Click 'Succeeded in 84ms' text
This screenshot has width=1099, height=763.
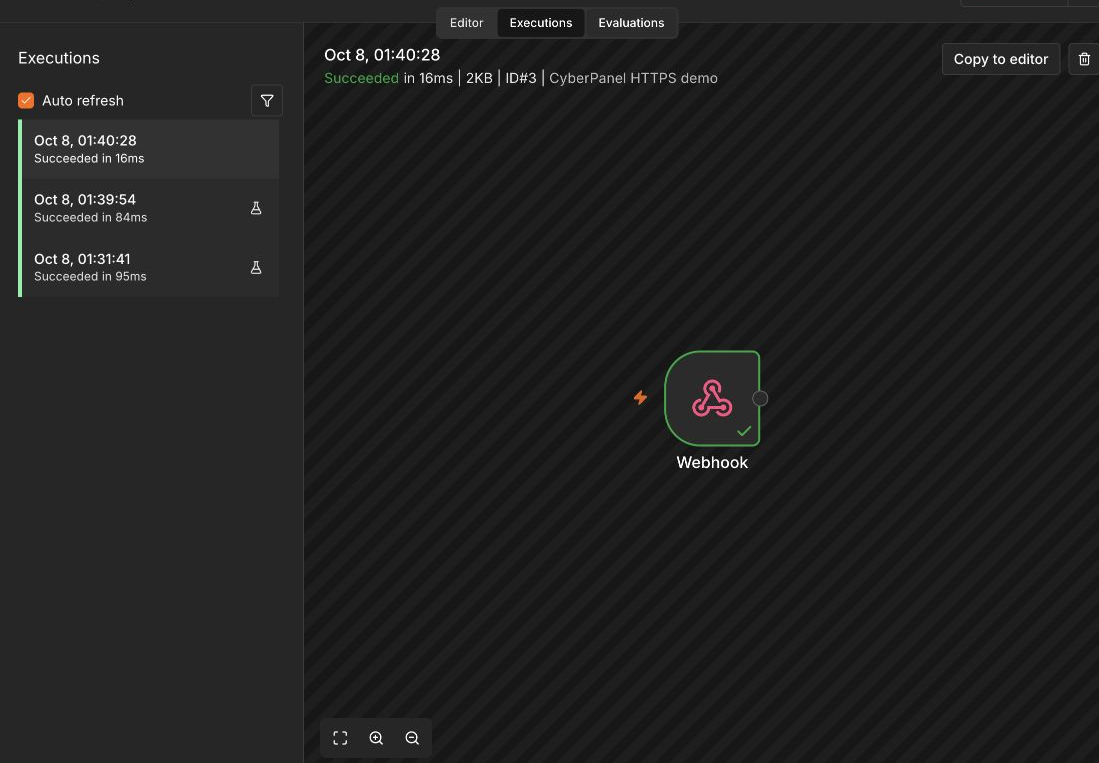coord(90,218)
